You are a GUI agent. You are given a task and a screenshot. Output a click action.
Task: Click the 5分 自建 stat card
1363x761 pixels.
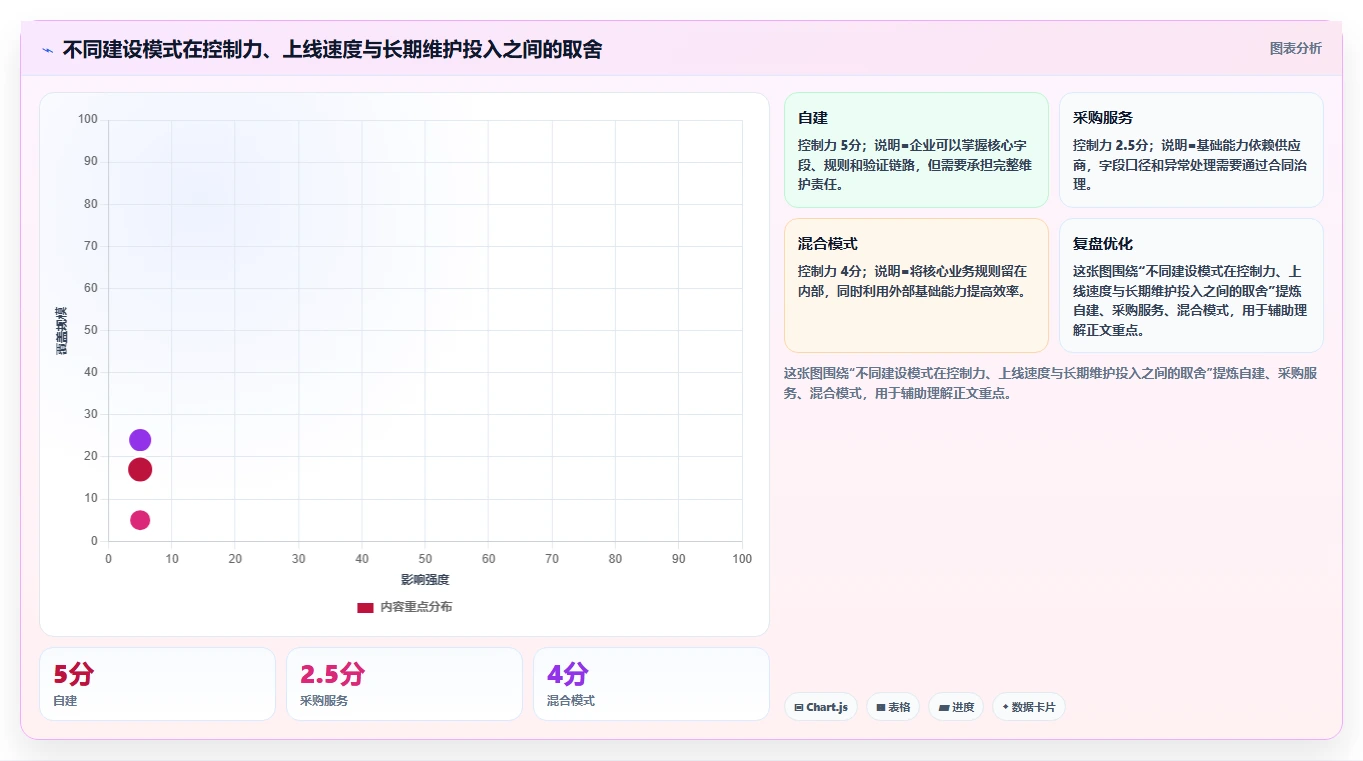(157, 684)
